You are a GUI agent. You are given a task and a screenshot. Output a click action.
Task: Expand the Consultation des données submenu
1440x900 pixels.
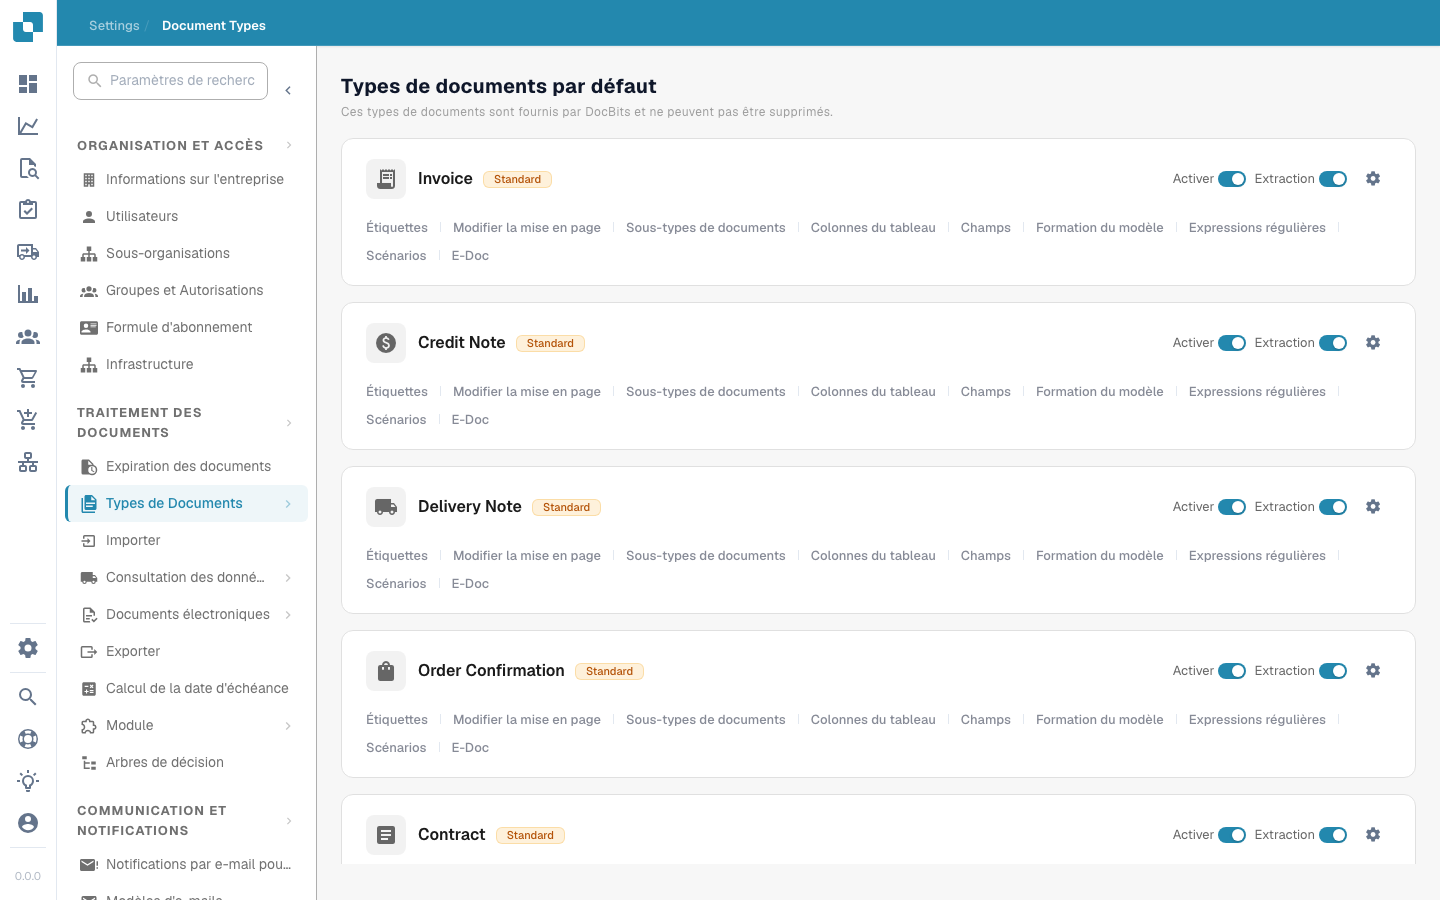(x=288, y=578)
